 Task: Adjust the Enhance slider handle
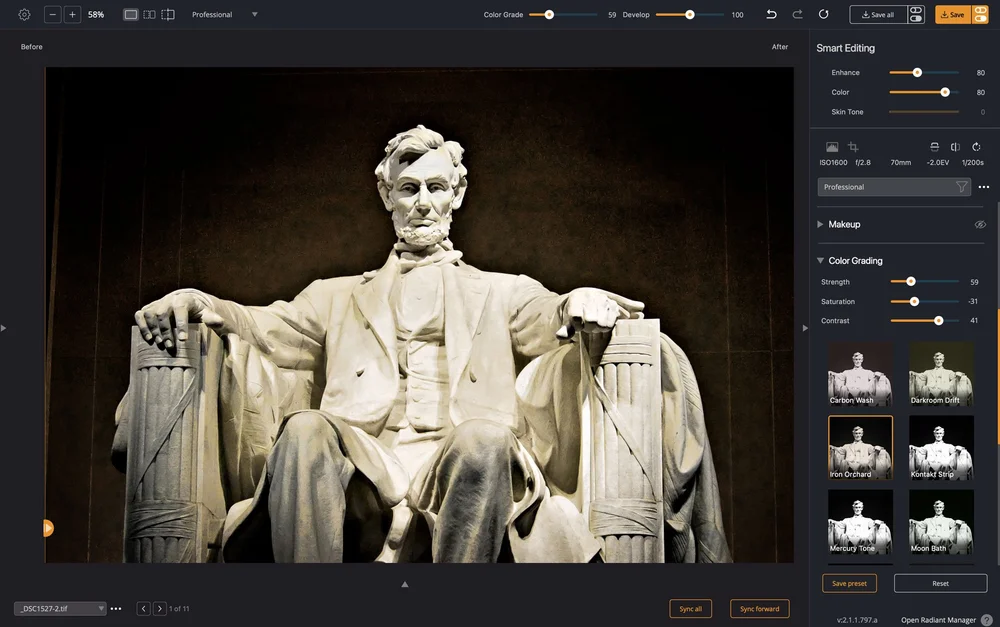point(917,73)
